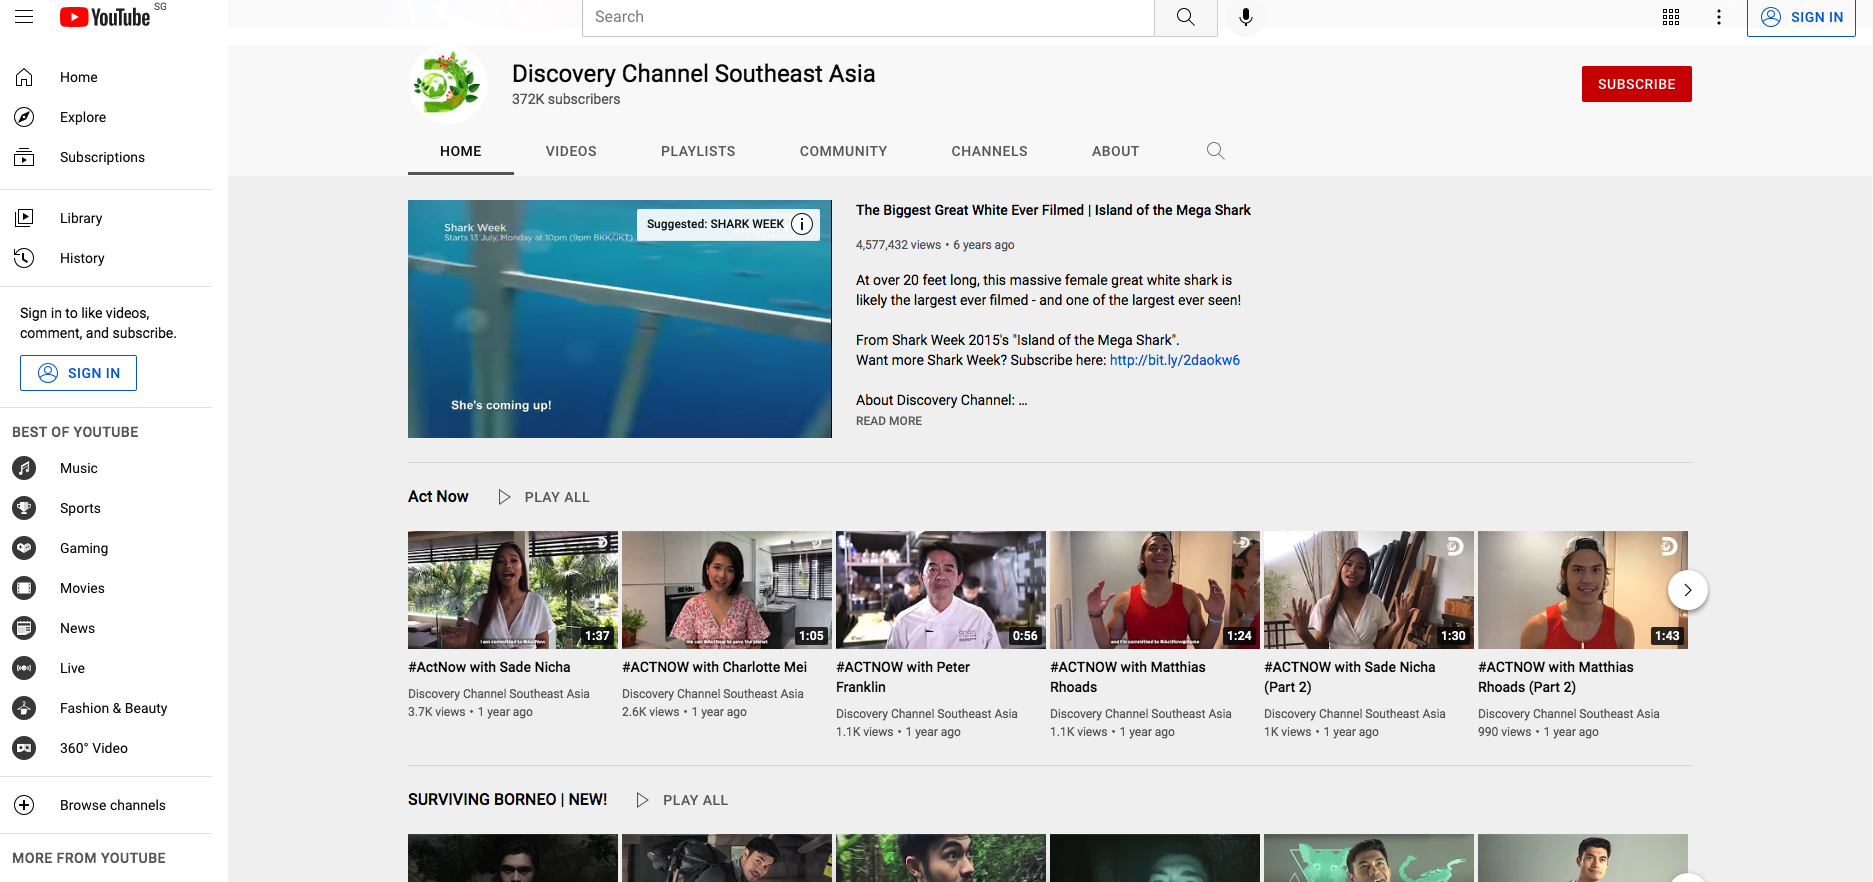This screenshot has width=1873, height=882.
Task: Open The Biggest Great White Ever Filmed title
Action: [x=1053, y=210]
